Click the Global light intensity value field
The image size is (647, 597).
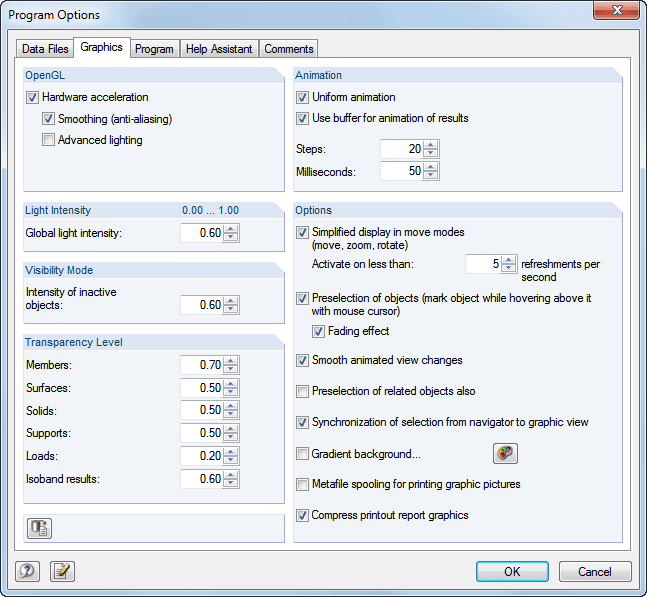click(x=202, y=233)
